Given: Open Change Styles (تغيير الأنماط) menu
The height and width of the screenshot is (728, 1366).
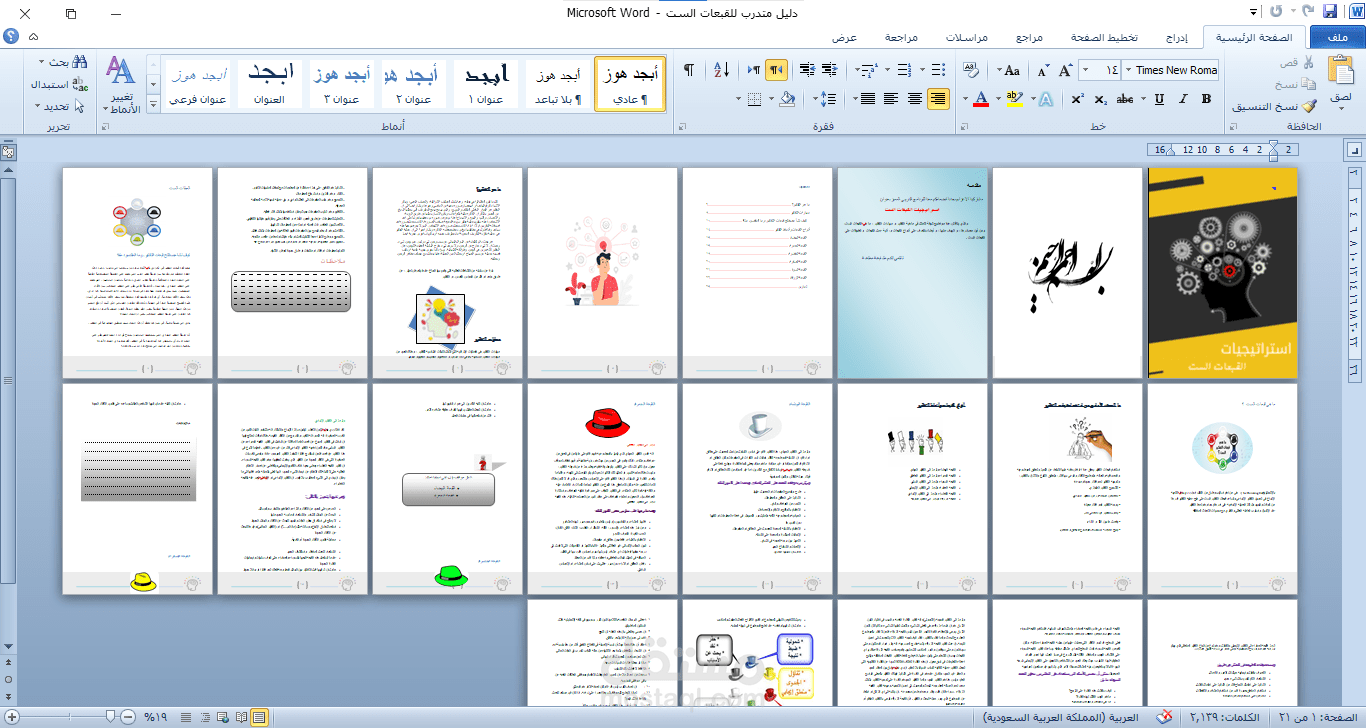Looking at the screenshot, I should pyautogui.click(x=121, y=85).
